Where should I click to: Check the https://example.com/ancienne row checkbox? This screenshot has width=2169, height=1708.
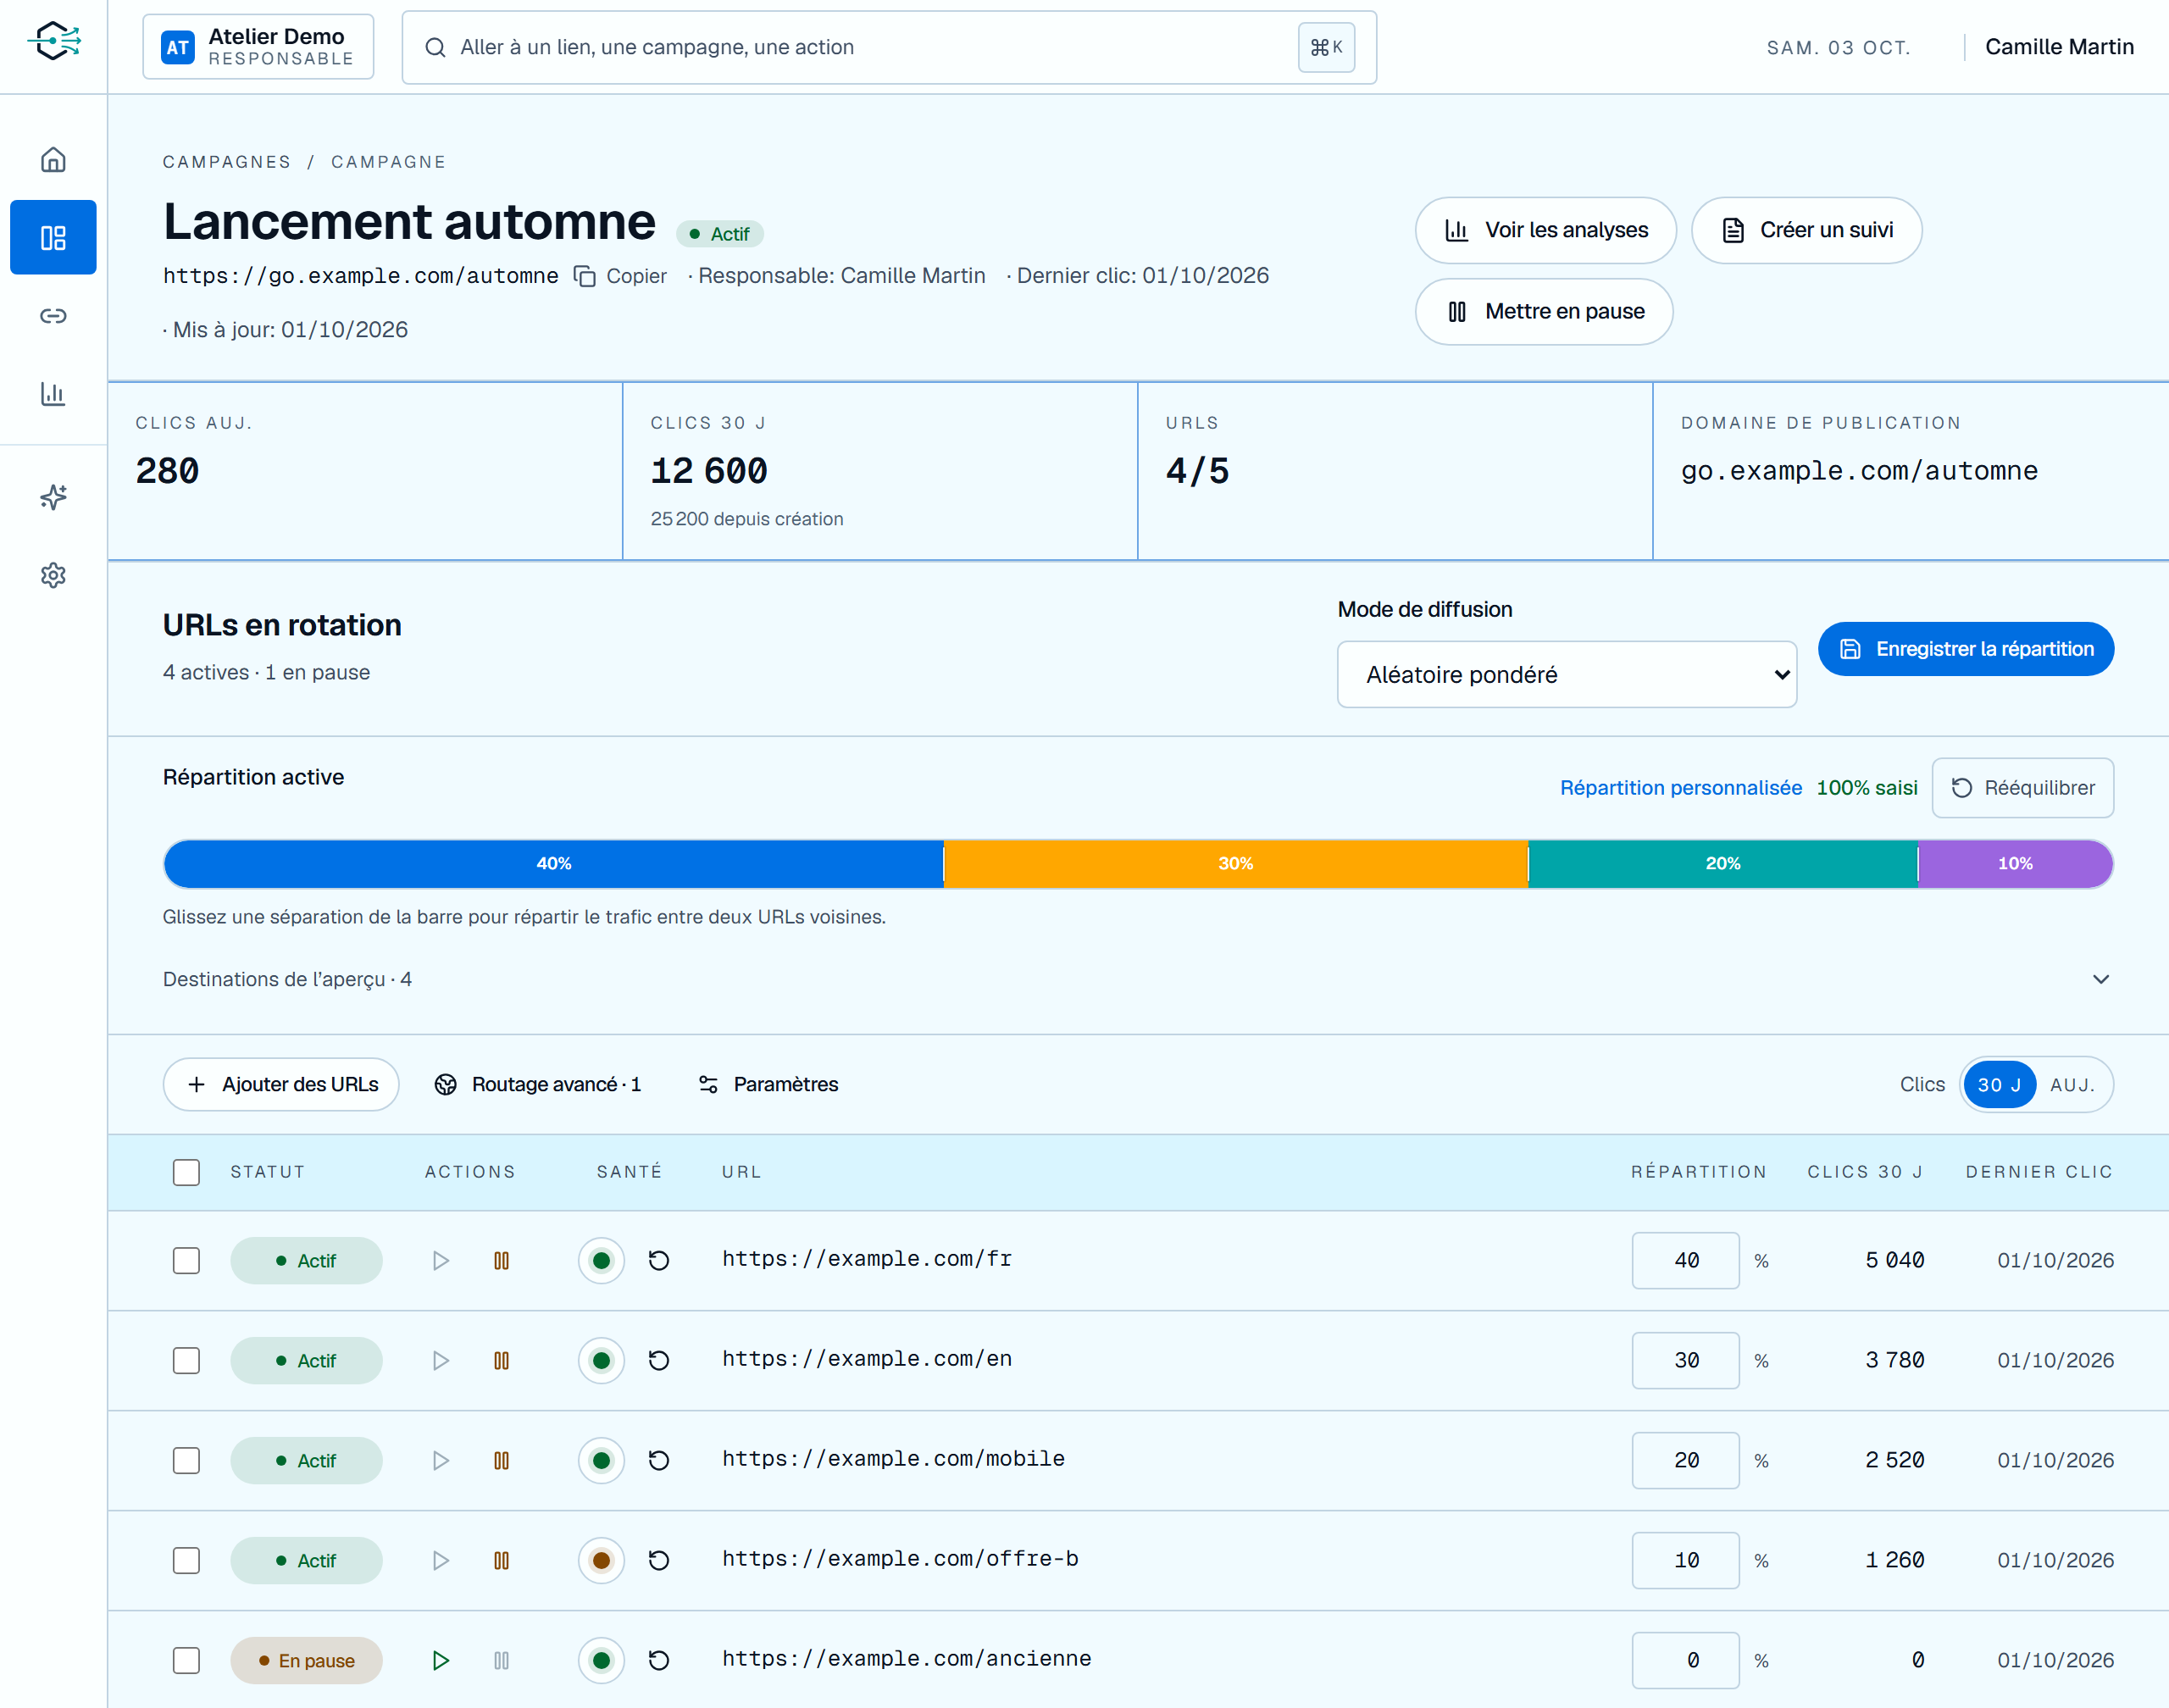click(x=186, y=1661)
